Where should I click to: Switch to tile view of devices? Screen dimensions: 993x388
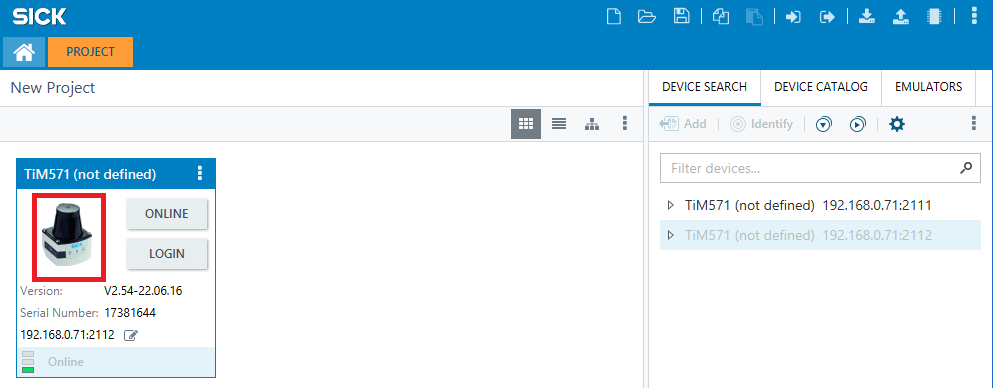(526, 124)
